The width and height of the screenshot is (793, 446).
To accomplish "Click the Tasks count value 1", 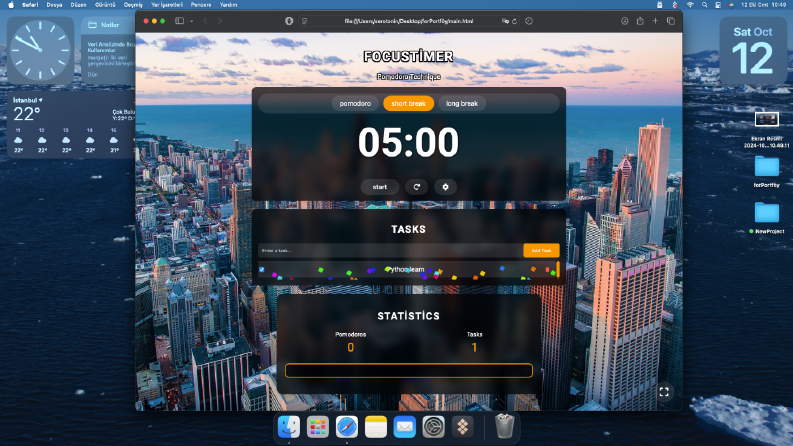I will pyautogui.click(x=474, y=347).
